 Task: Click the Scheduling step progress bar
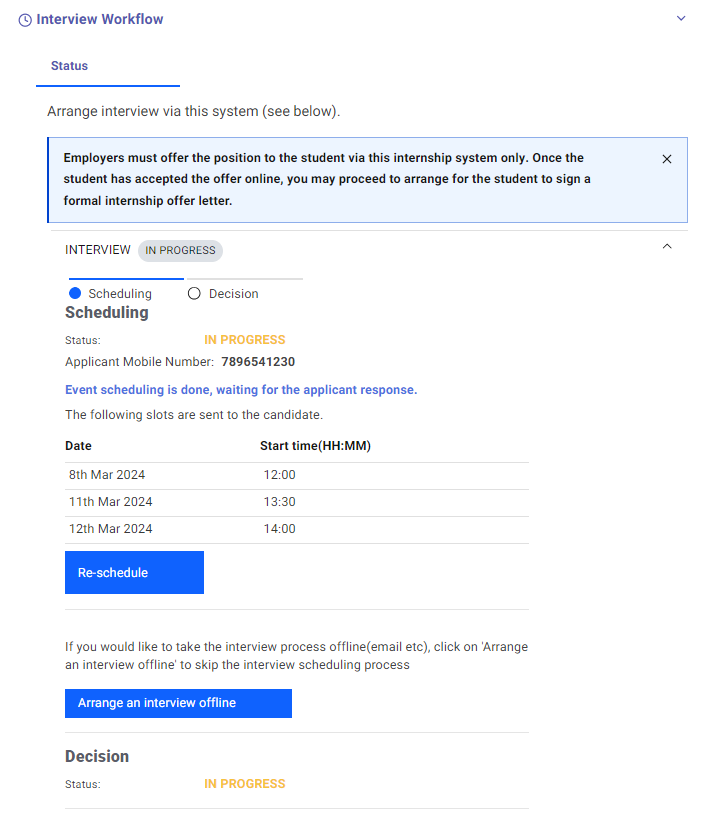[126, 278]
